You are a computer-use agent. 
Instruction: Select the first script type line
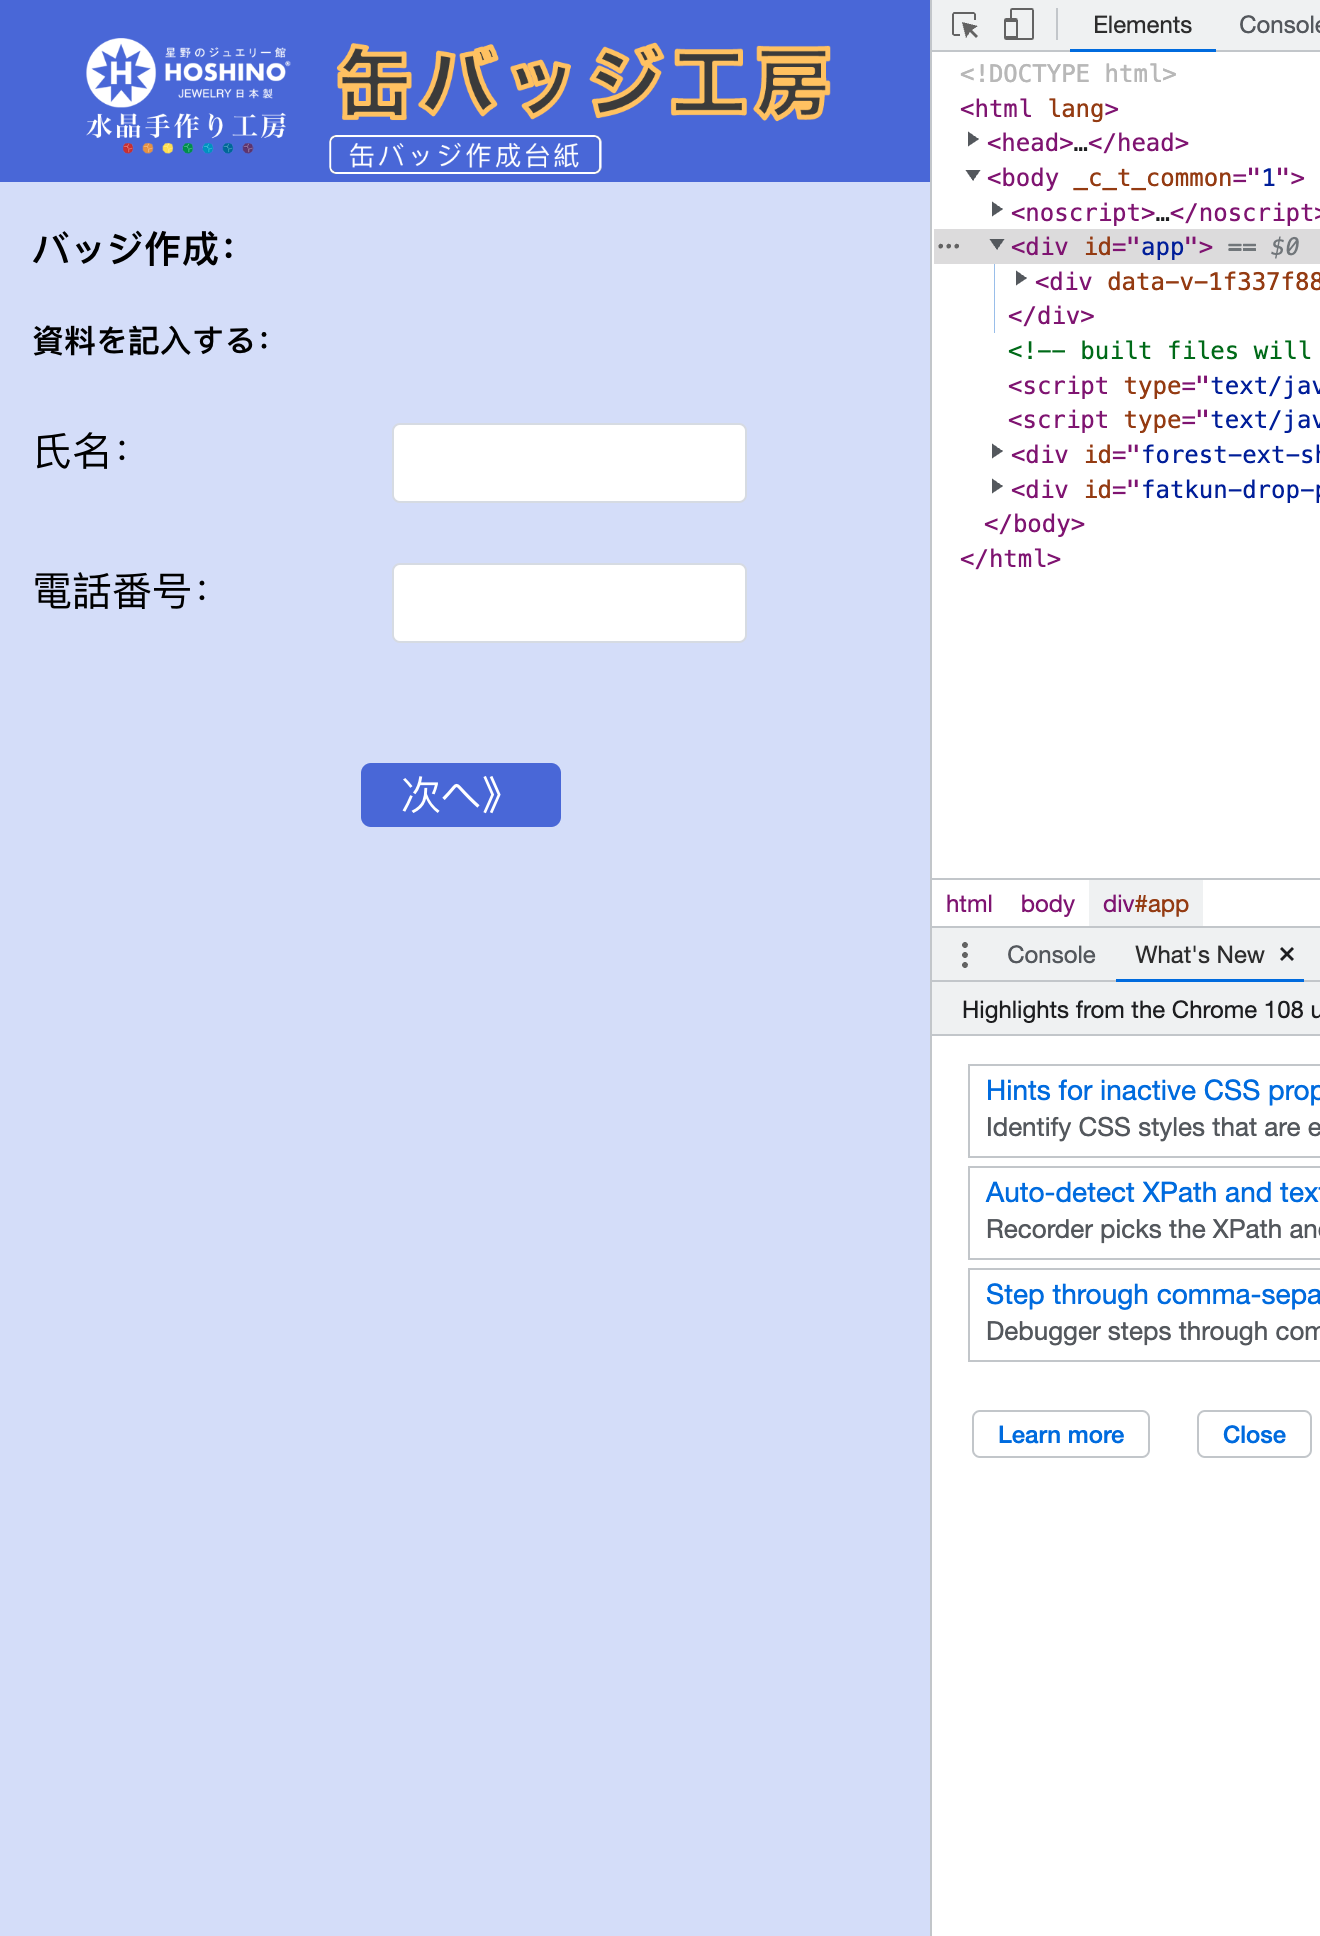click(x=1163, y=385)
